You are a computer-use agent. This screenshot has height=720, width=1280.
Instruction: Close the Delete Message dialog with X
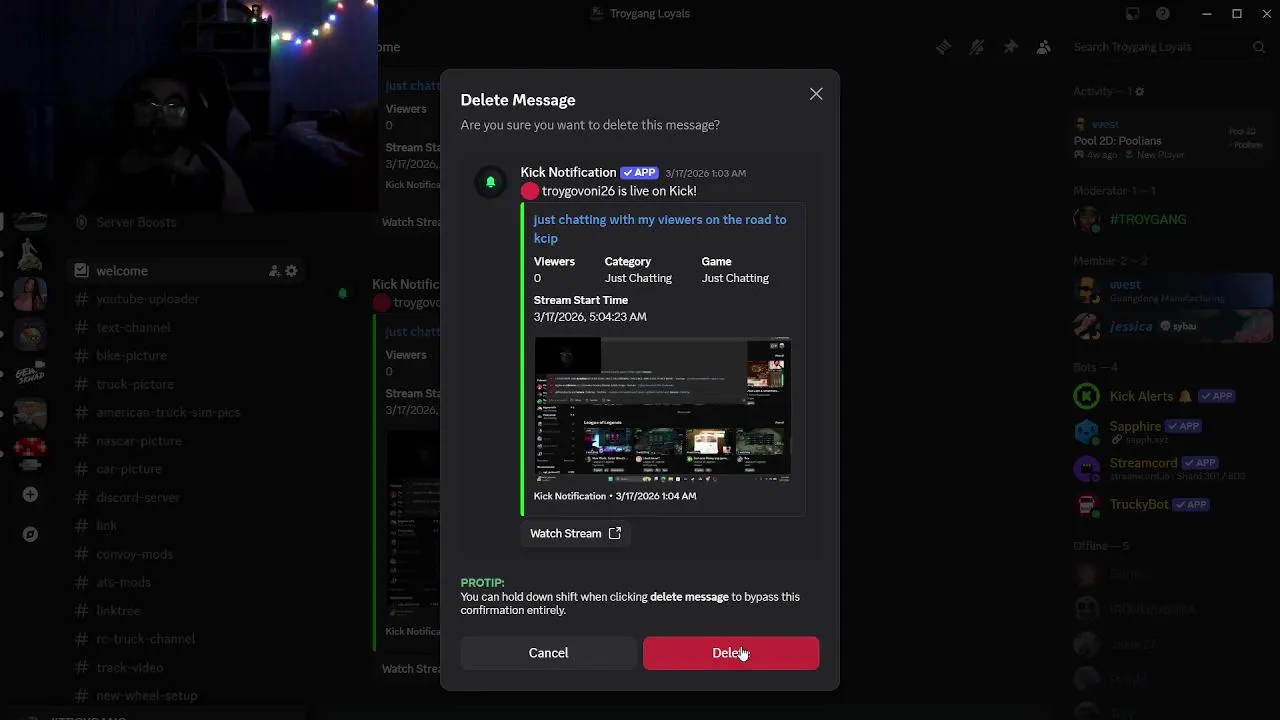click(816, 94)
